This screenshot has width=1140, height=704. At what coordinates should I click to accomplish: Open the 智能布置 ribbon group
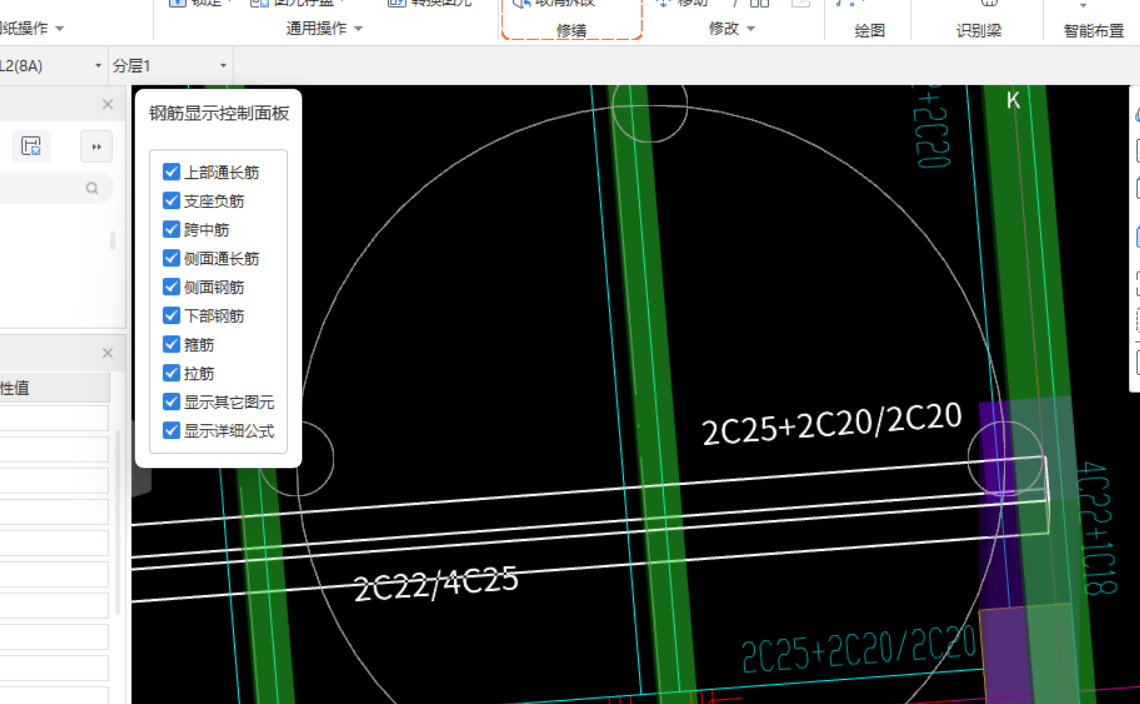coord(1093,31)
